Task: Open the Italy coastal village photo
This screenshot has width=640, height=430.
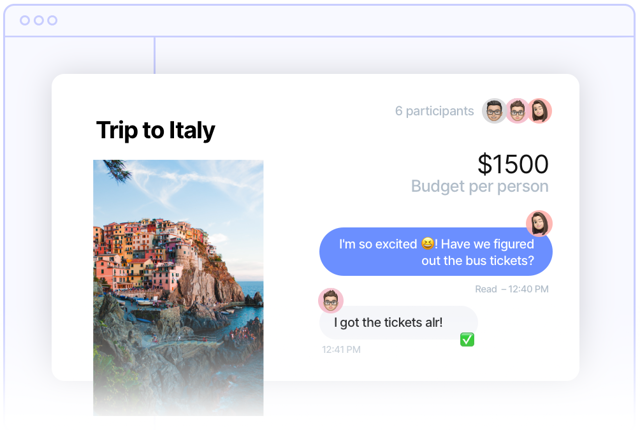Action: click(x=178, y=288)
